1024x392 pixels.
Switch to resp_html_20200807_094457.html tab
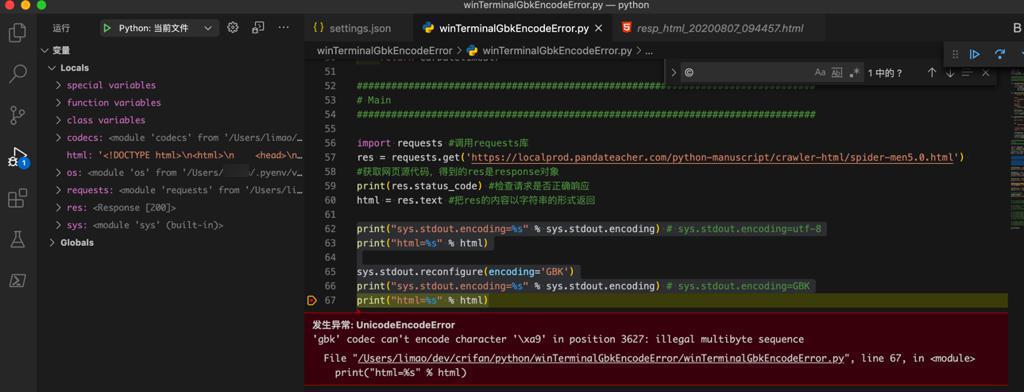point(718,28)
